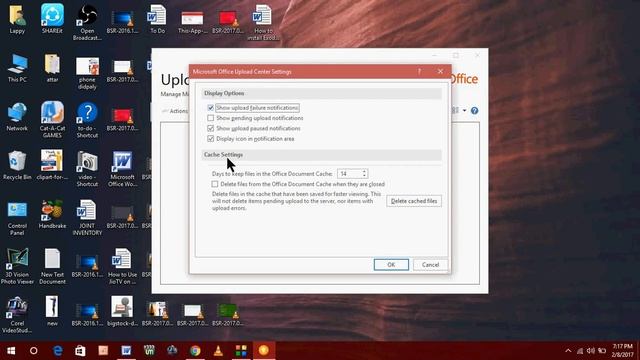Image resolution: width=640 pixels, height=360 pixels.
Task: Open the blue help icon in Upload Center
Action: point(474,111)
